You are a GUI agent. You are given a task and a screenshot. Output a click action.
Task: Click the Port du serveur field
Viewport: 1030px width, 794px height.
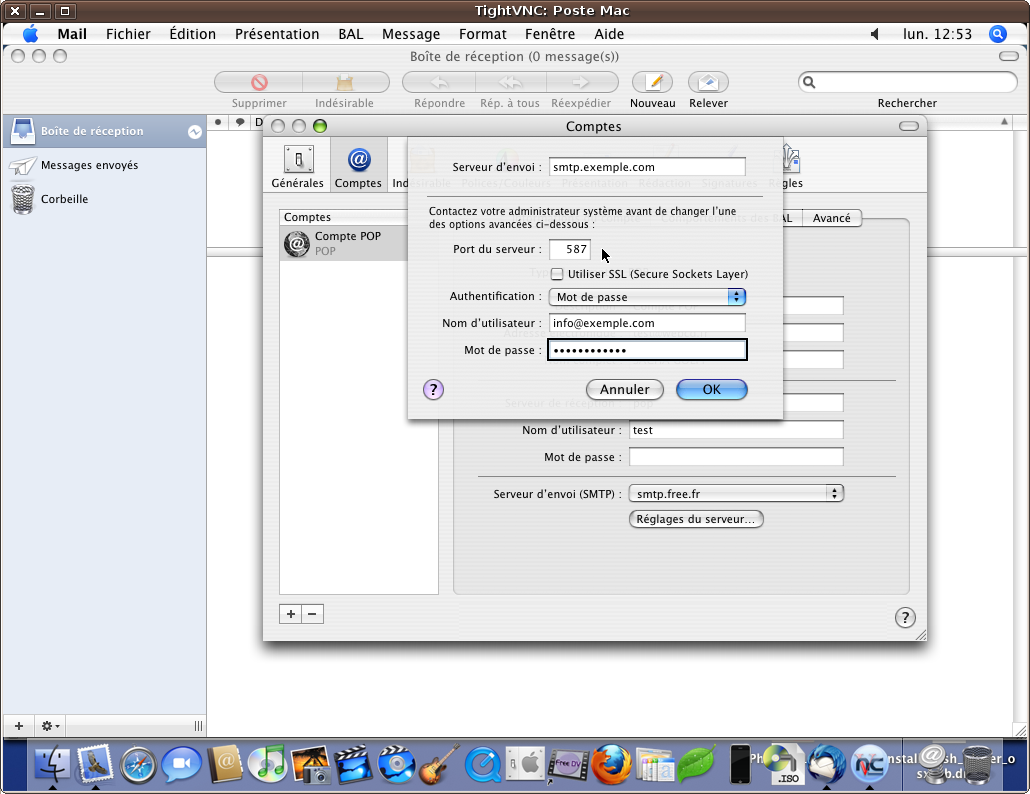tap(570, 250)
